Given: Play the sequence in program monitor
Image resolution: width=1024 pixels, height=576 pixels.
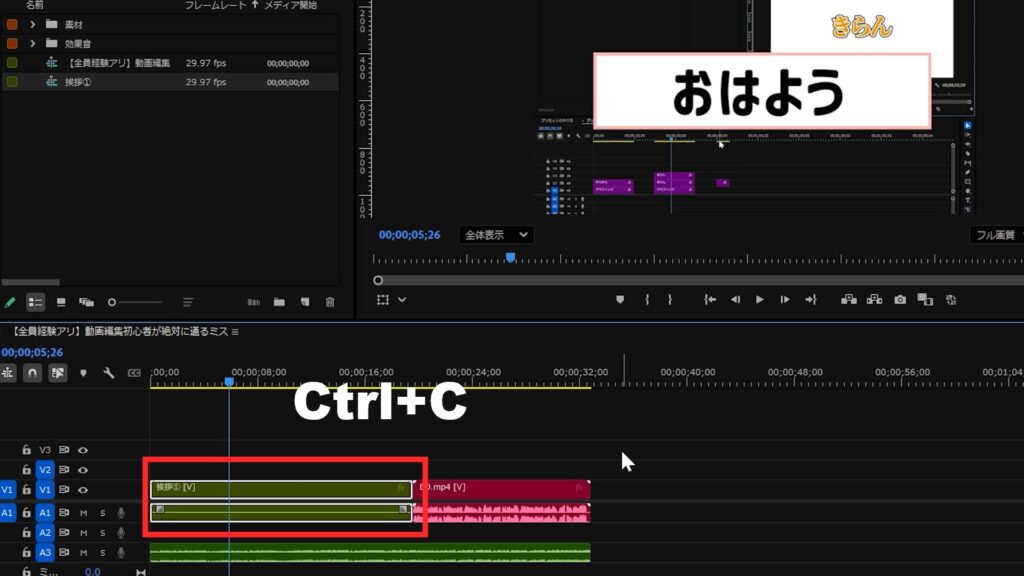Looking at the screenshot, I should 760,300.
